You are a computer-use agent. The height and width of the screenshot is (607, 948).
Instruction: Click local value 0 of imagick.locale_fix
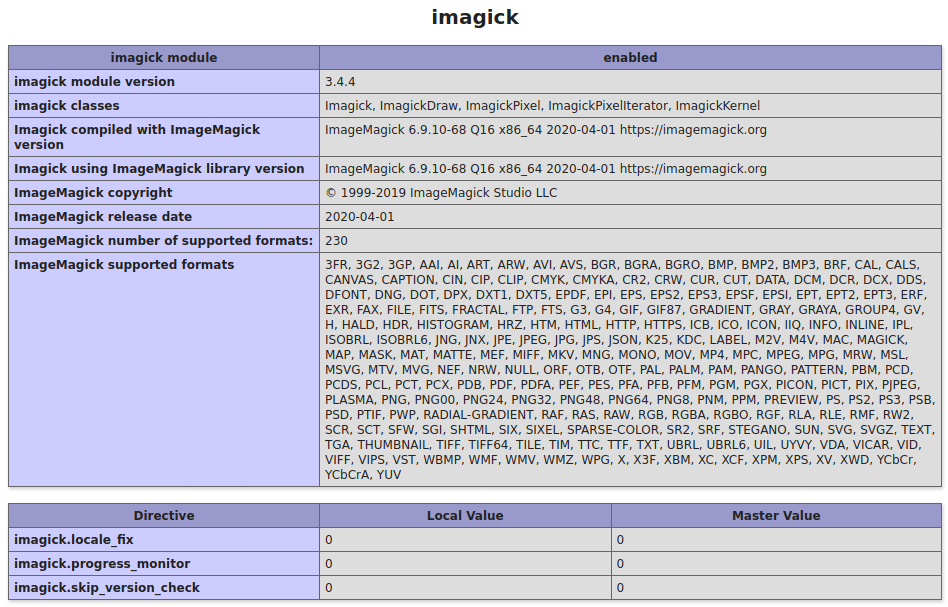click(328, 540)
